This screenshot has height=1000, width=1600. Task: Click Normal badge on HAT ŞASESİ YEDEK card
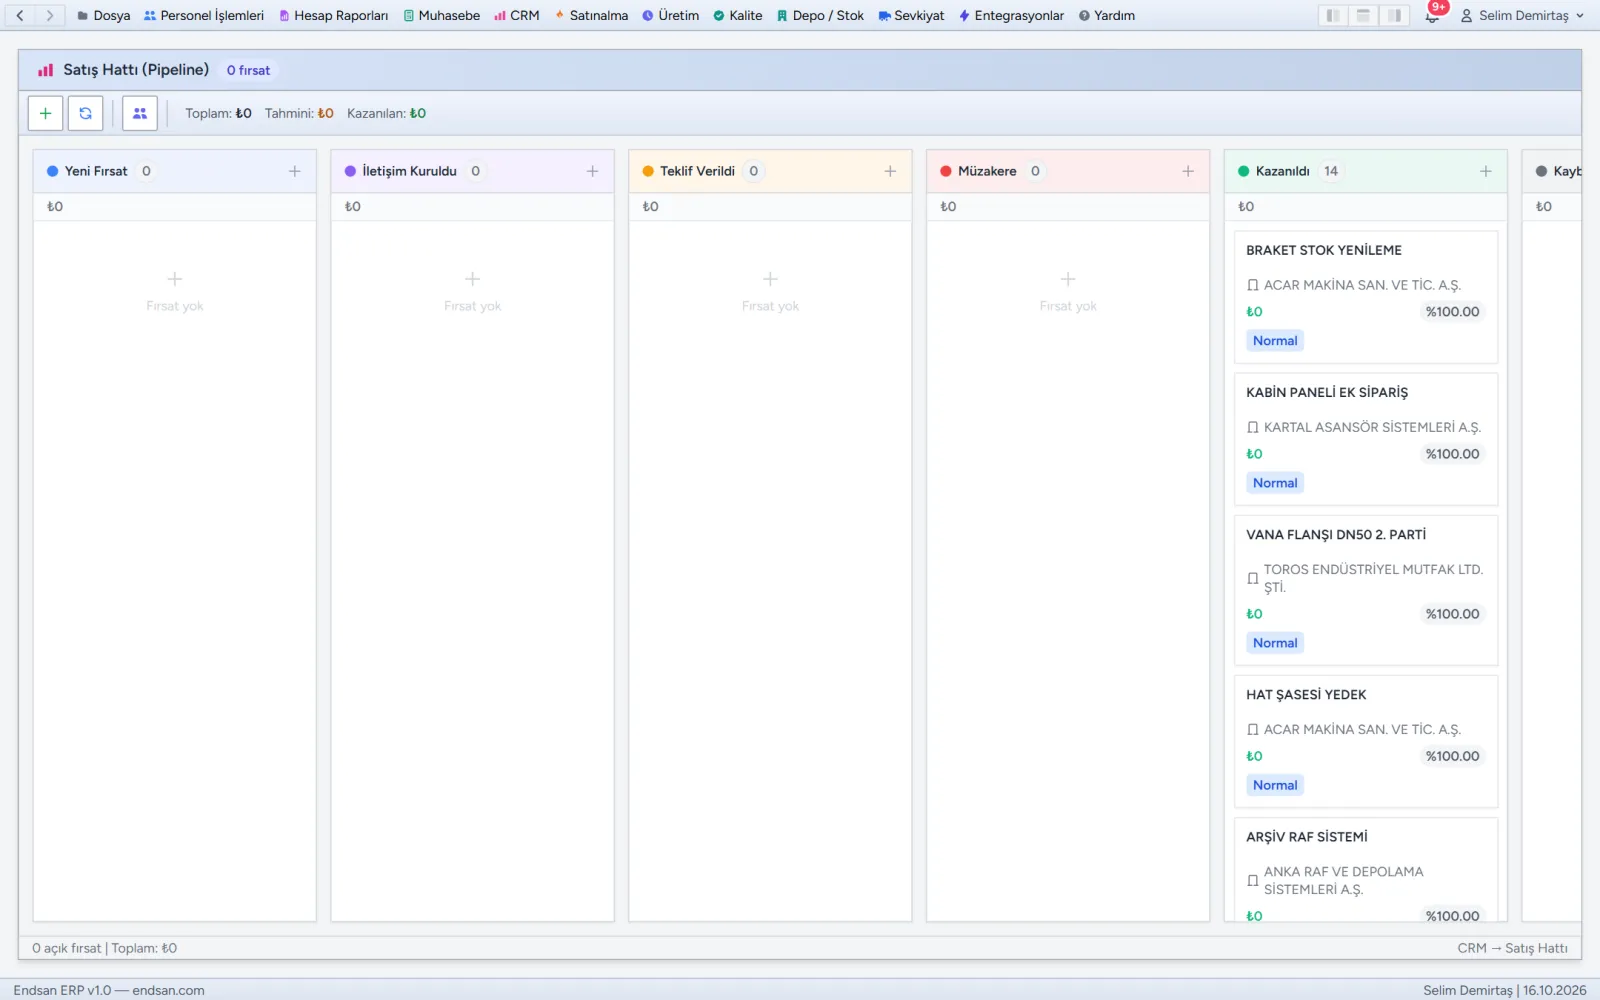[x=1275, y=785]
